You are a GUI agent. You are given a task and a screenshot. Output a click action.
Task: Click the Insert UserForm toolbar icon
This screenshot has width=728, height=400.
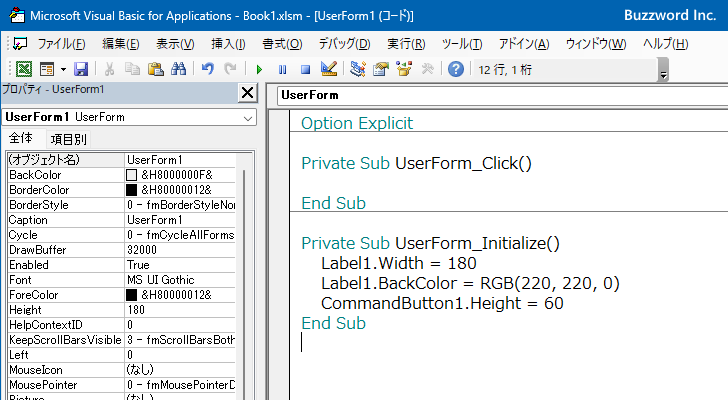click(47, 69)
